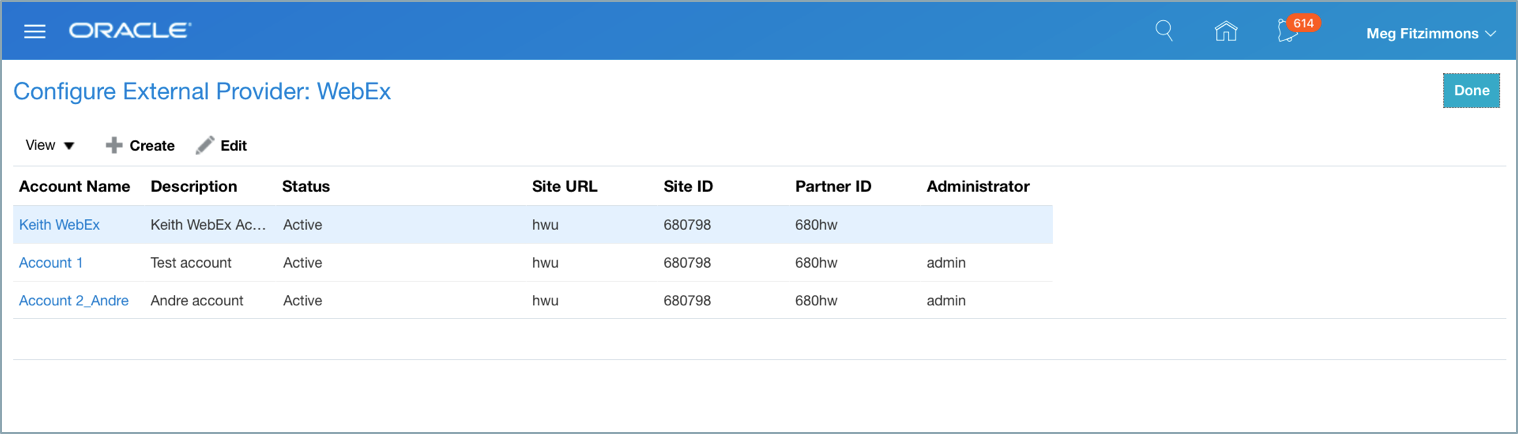The height and width of the screenshot is (434, 1518).
Task: Sort by Account Name column header
Action: click(74, 187)
